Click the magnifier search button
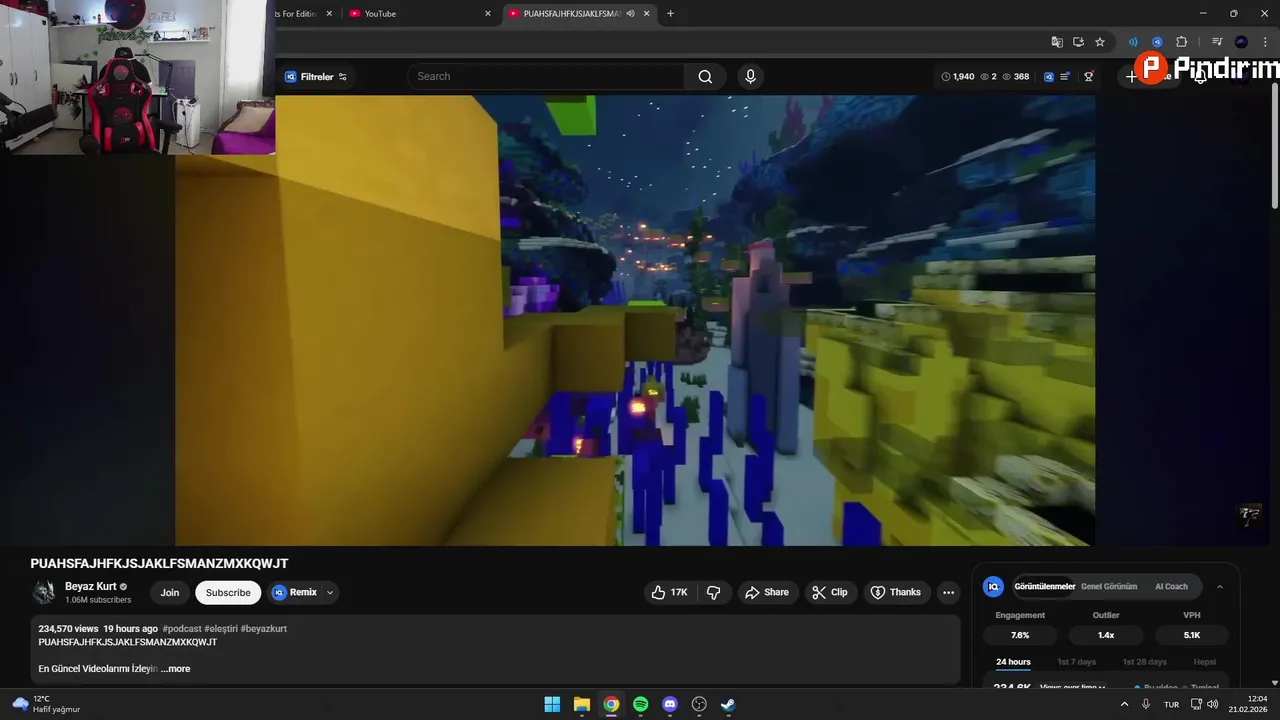This screenshot has width=1280, height=720. coord(705,77)
